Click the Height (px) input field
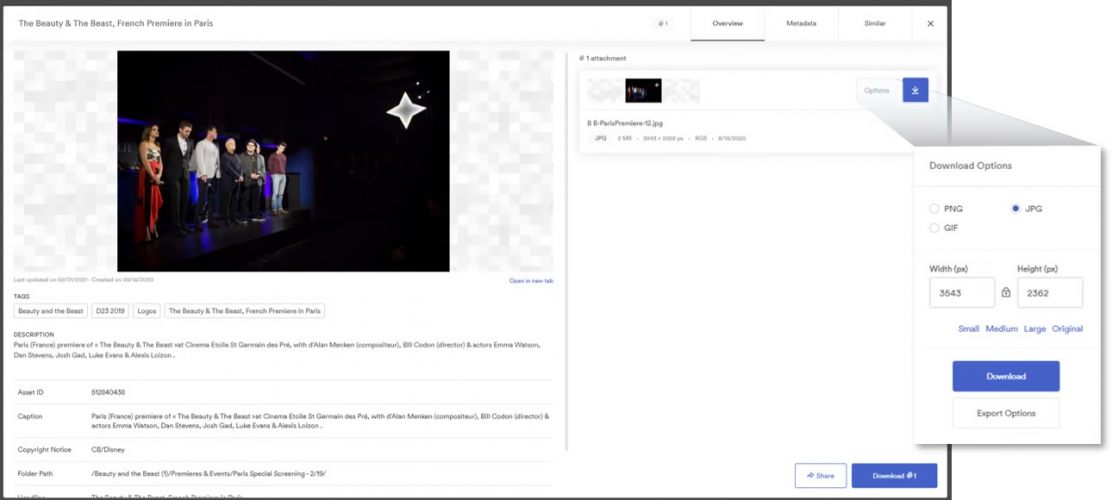1112x500 pixels. [x=1050, y=292]
